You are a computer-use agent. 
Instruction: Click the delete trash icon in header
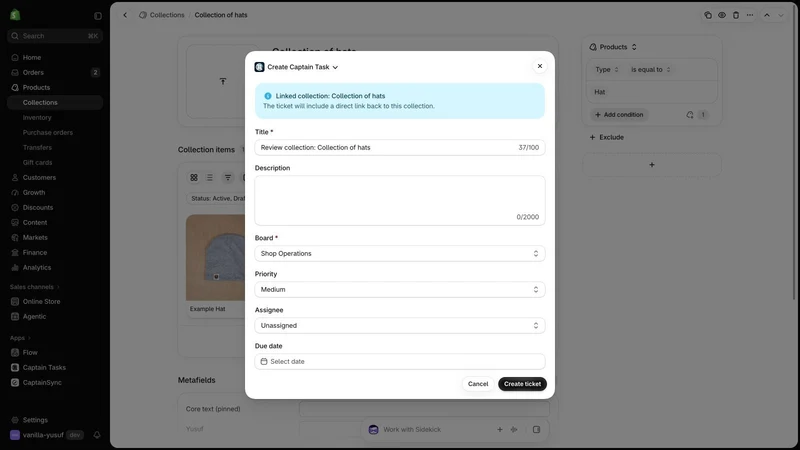(736, 15)
